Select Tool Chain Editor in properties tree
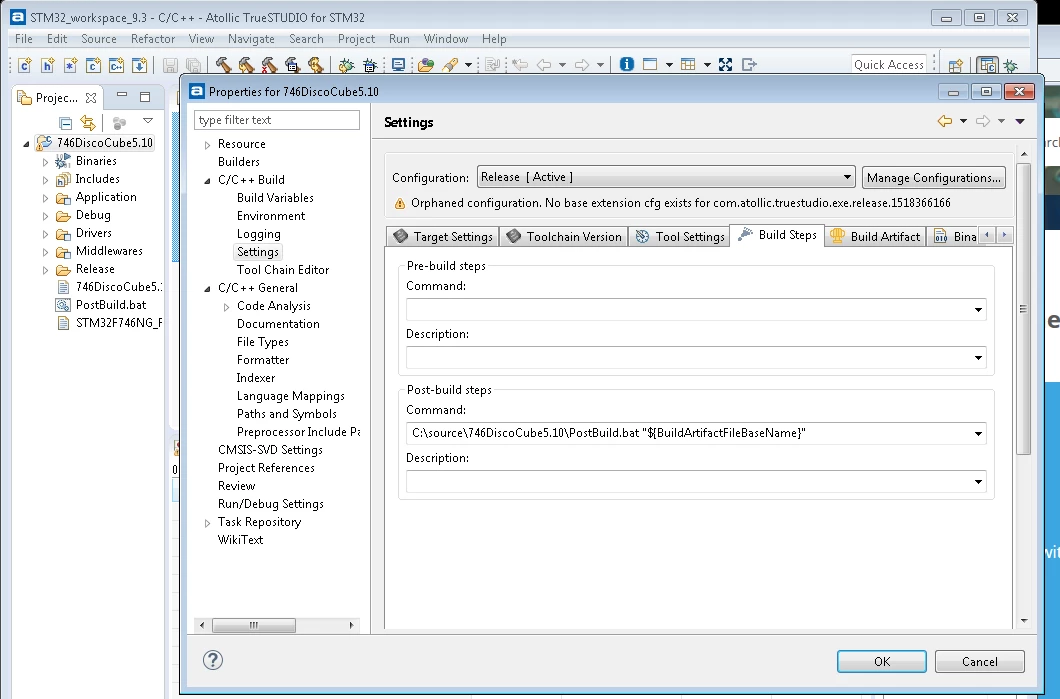1060x699 pixels. click(283, 270)
